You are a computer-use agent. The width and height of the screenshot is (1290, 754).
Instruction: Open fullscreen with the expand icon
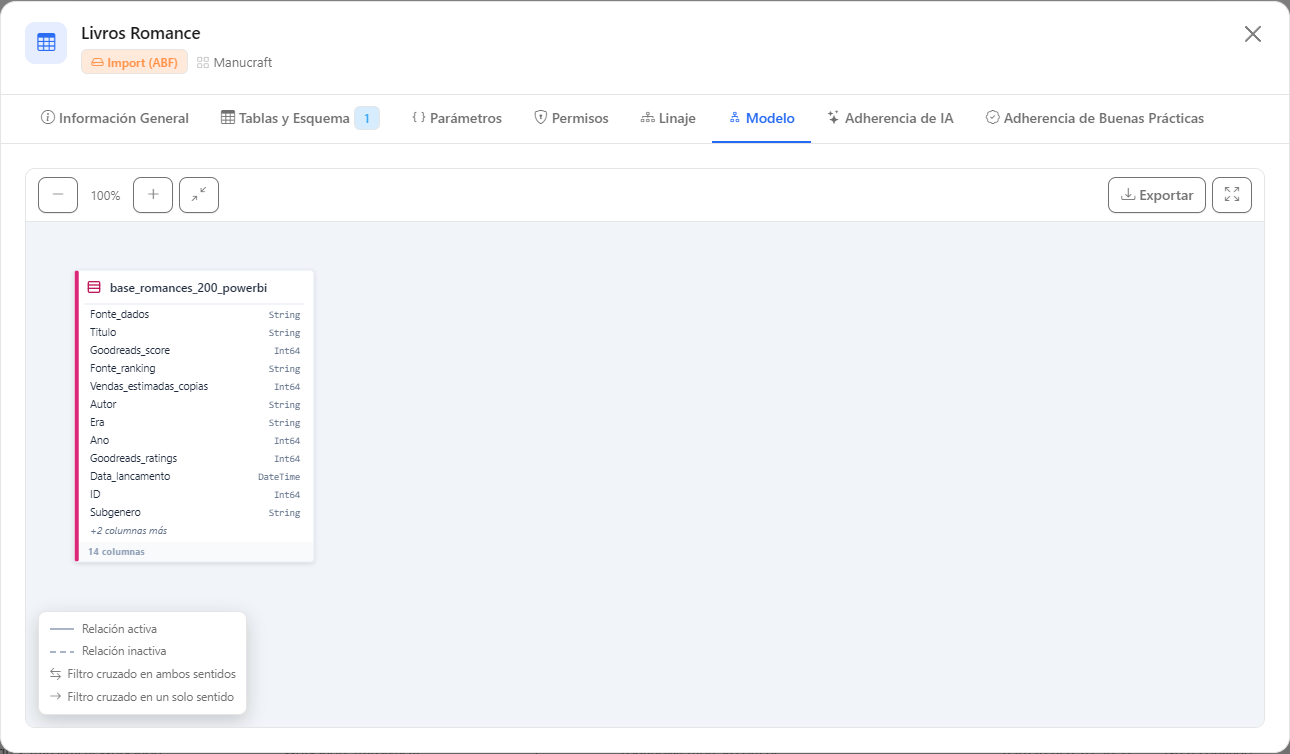(1232, 195)
